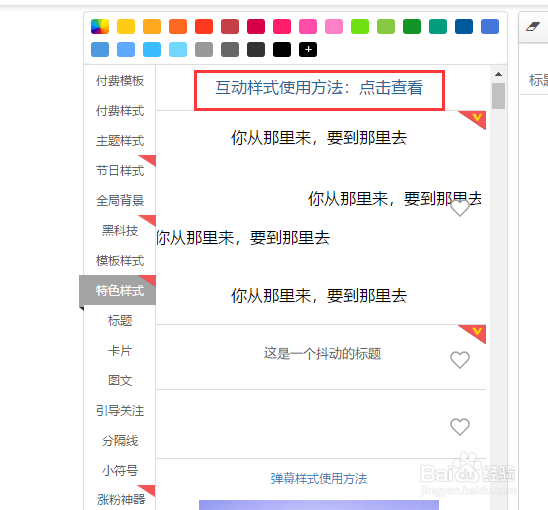Switch to 节日样式 category
The height and width of the screenshot is (510, 548).
point(120,171)
